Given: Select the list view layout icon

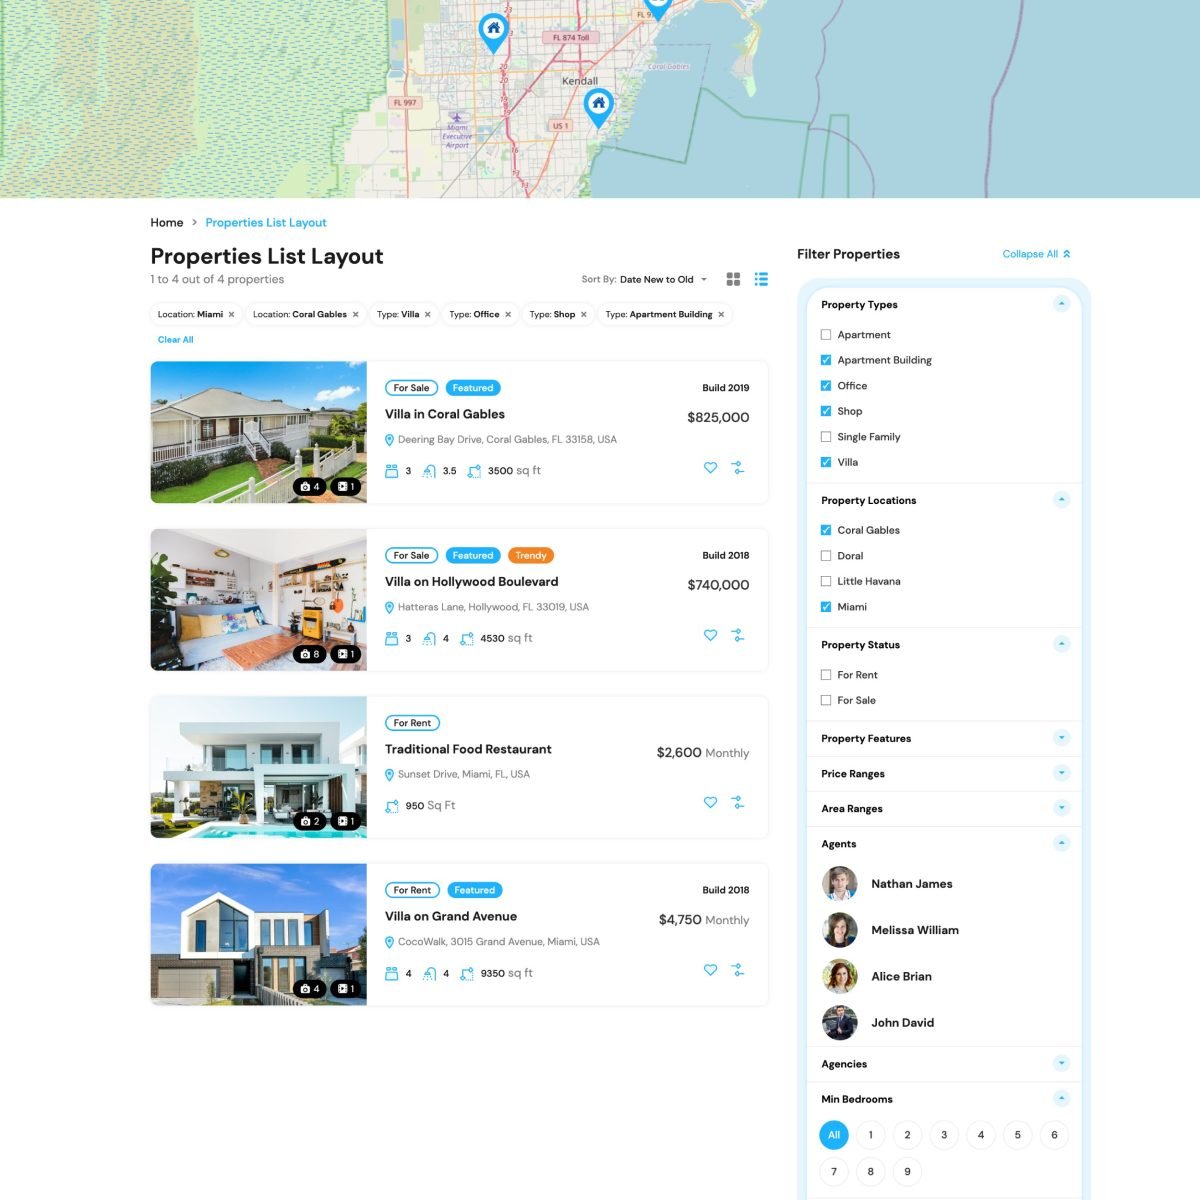Looking at the screenshot, I should (x=761, y=279).
